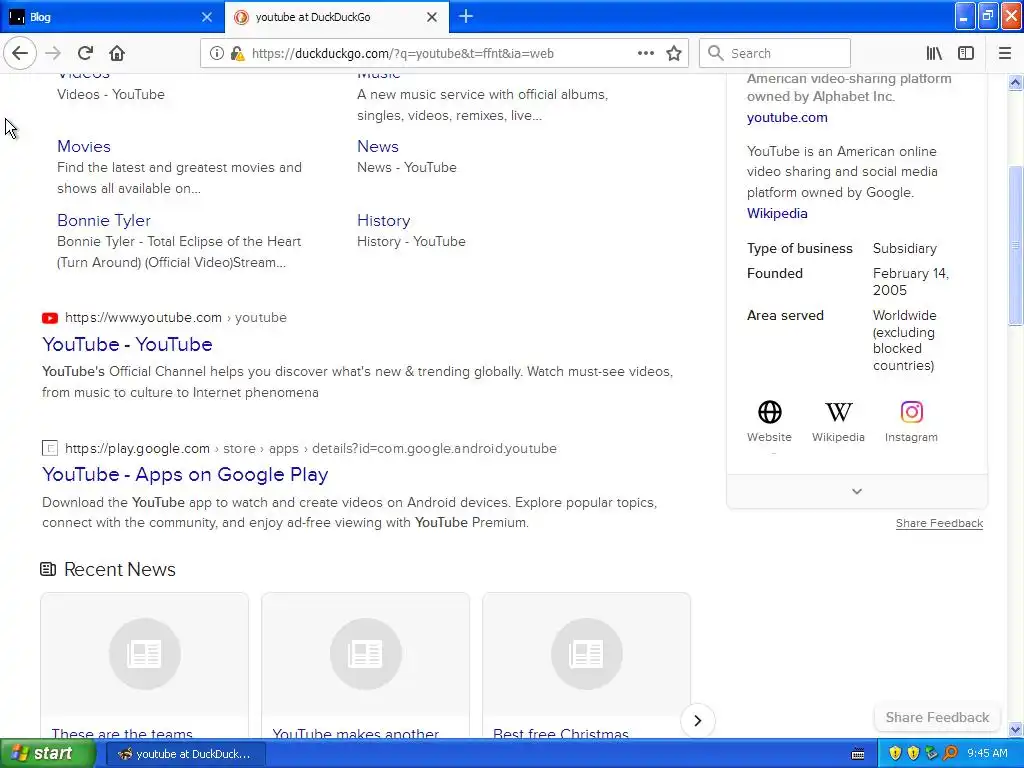Open the Instagram profile icon
The image size is (1024, 768).
click(x=912, y=412)
